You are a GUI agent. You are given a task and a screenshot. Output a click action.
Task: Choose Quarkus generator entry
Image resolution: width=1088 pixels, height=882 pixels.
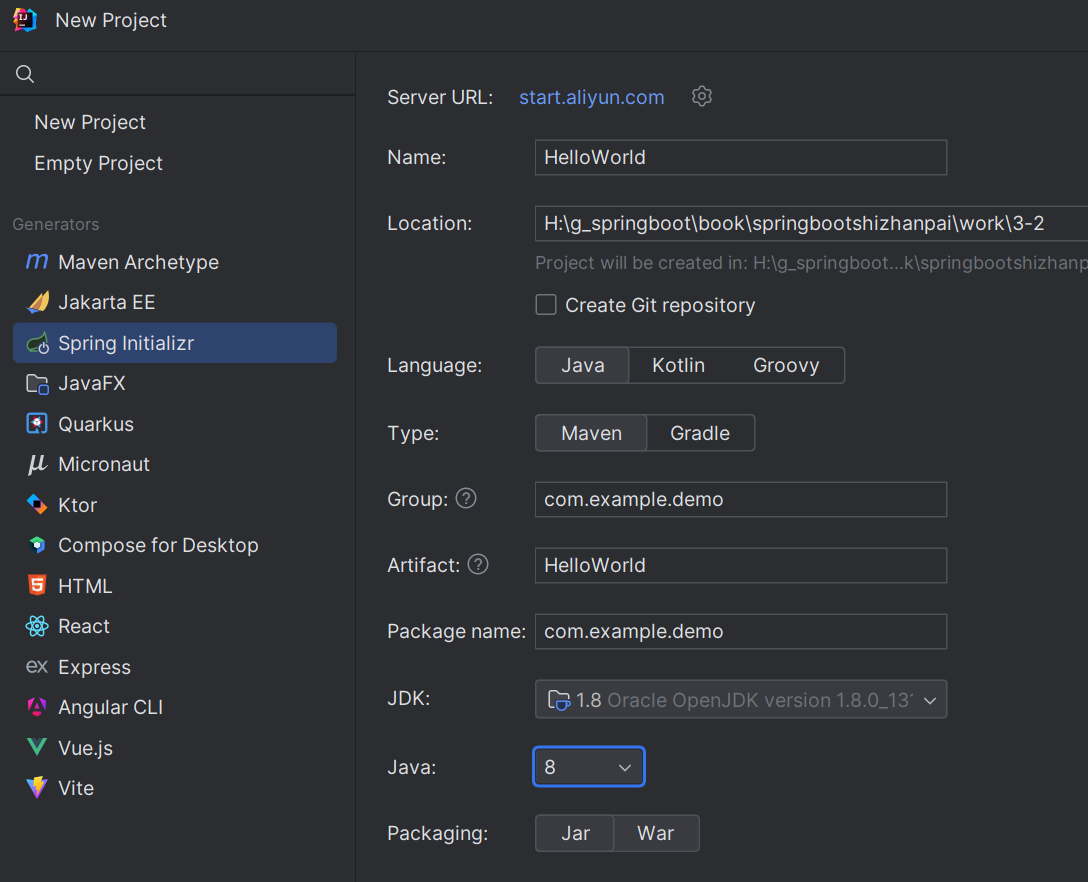(x=175, y=423)
